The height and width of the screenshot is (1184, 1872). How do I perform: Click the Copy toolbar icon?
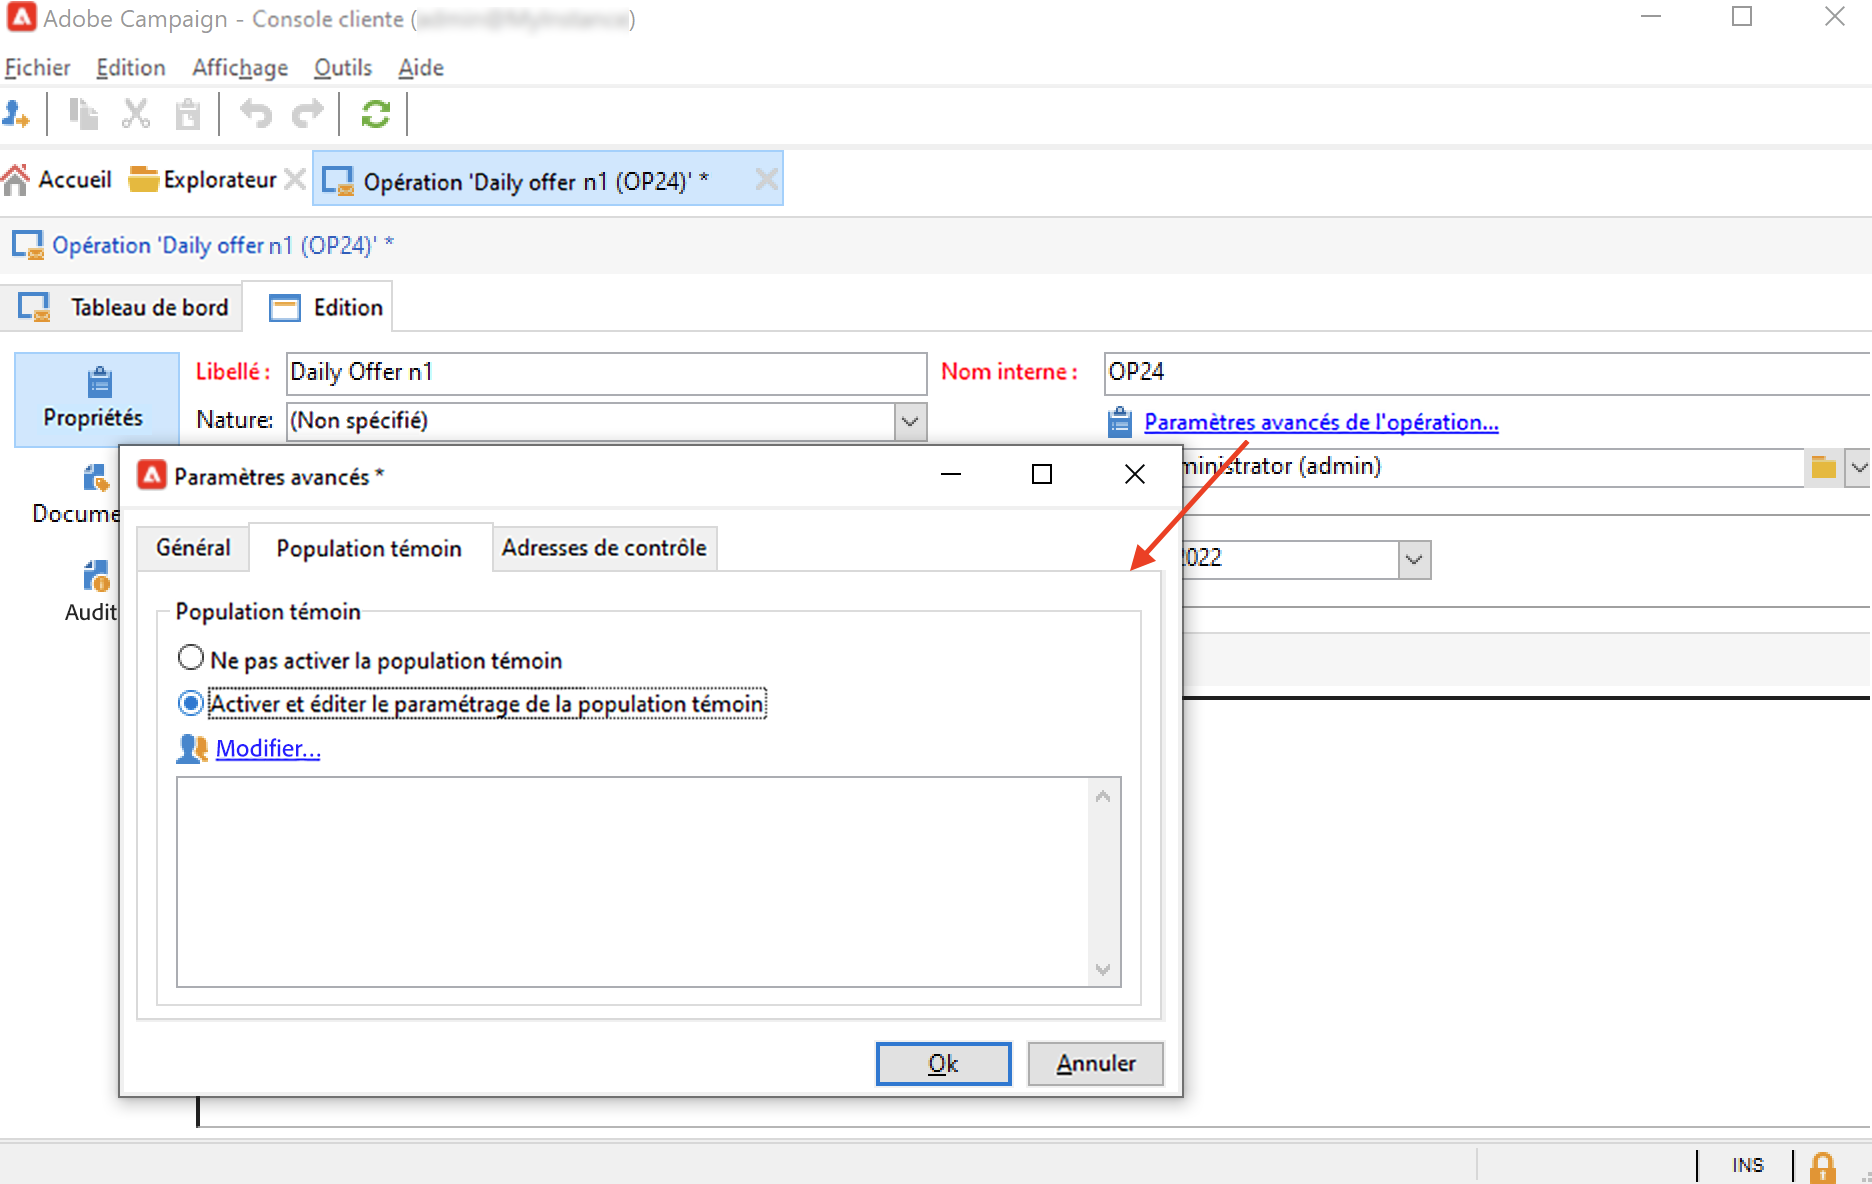pyautogui.click(x=83, y=114)
